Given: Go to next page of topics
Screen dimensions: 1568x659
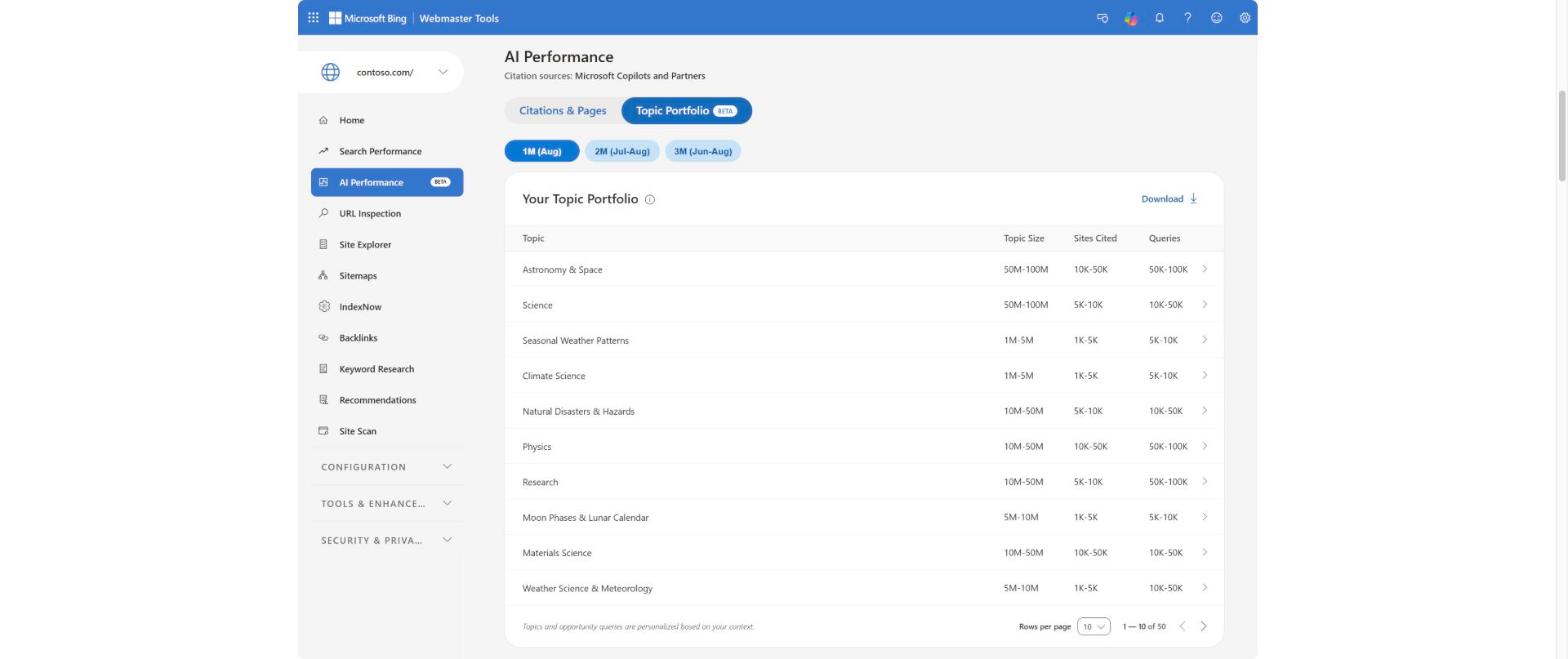Looking at the screenshot, I should point(1203,626).
